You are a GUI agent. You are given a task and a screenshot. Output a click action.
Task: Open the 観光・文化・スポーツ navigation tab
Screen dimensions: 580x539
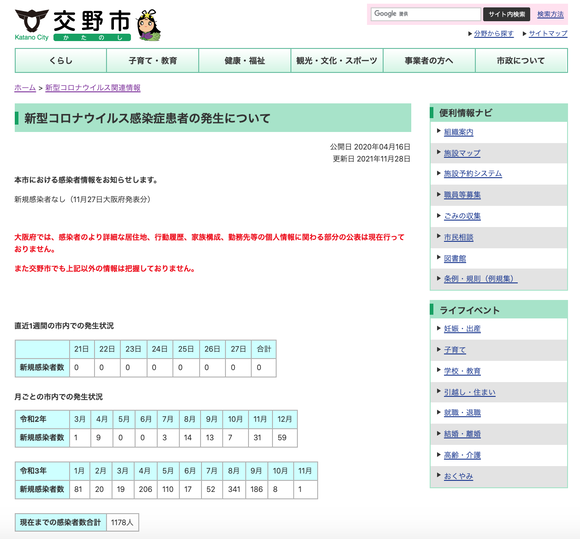[x=337, y=61]
